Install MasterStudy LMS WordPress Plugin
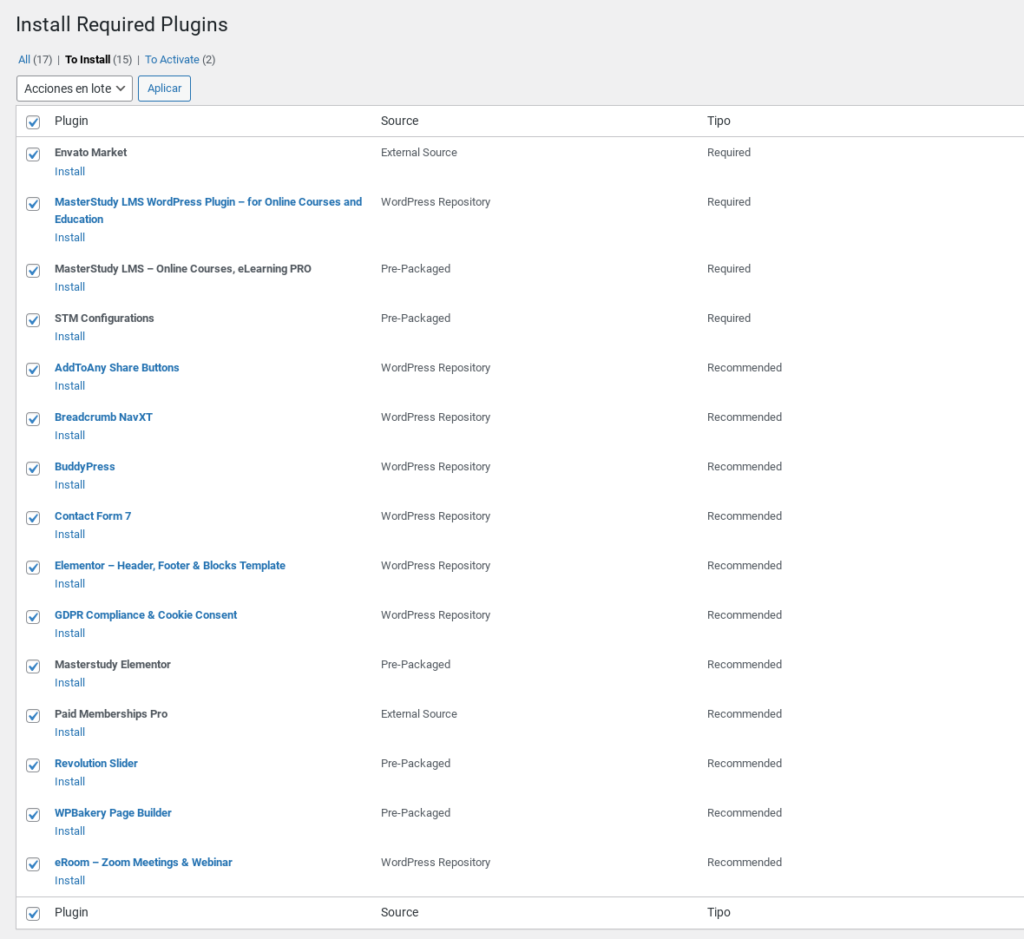 point(70,237)
